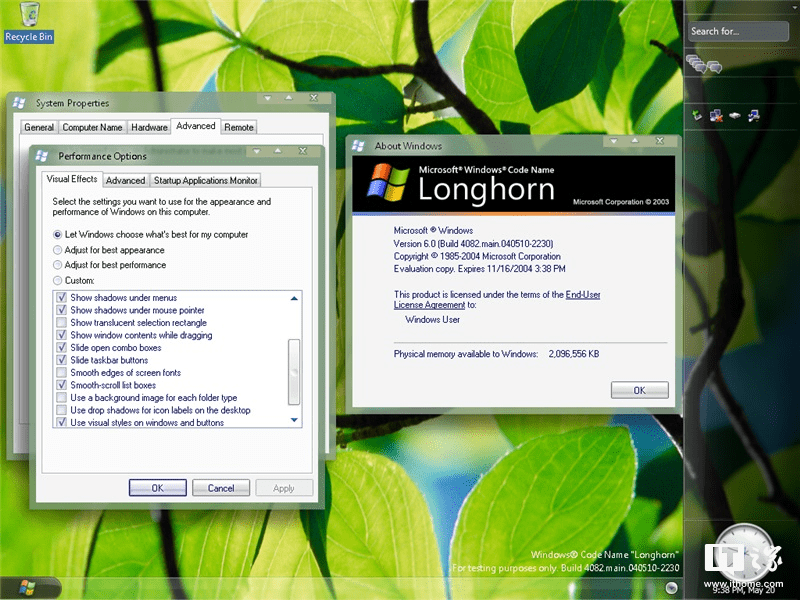Uncheck Show shadows under mouse pointer
The width and height of the screenshot is (800, 600).
coord(62,310)
